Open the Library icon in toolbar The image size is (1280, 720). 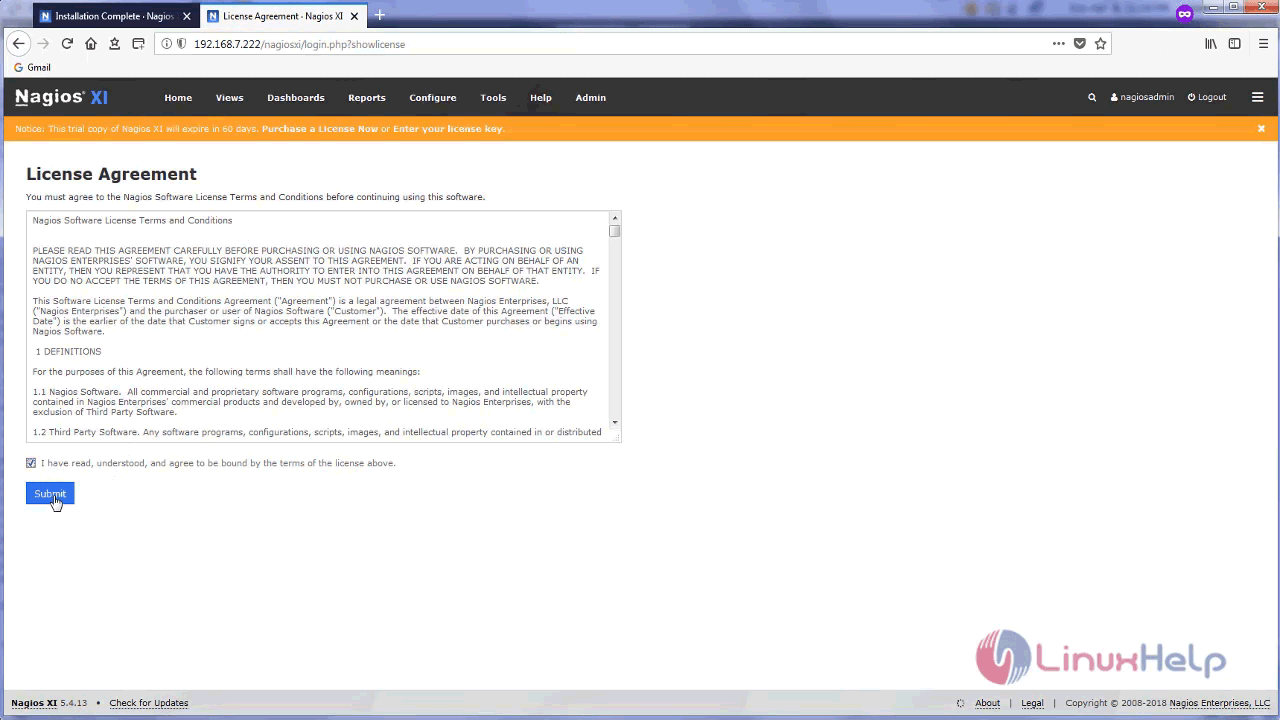(x=1211, y=44)
